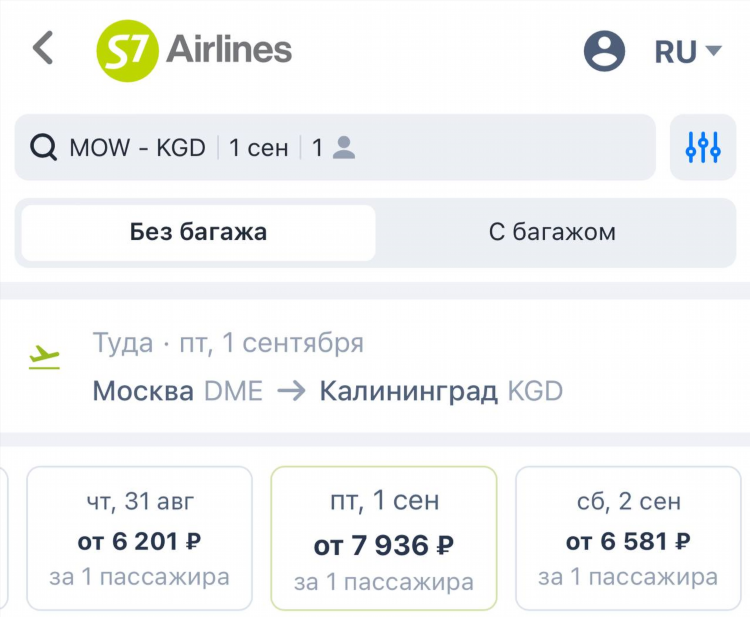Tap the search magnifier icon

pos(44,147)
